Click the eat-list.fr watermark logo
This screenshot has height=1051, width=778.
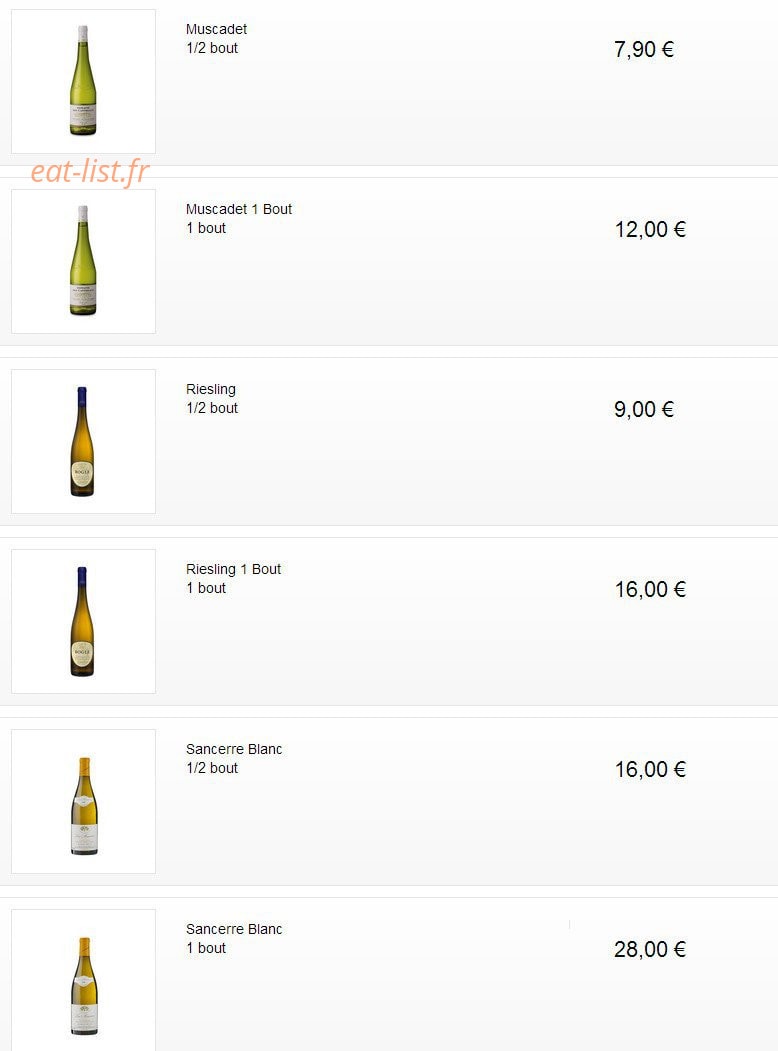coord(90,172)
